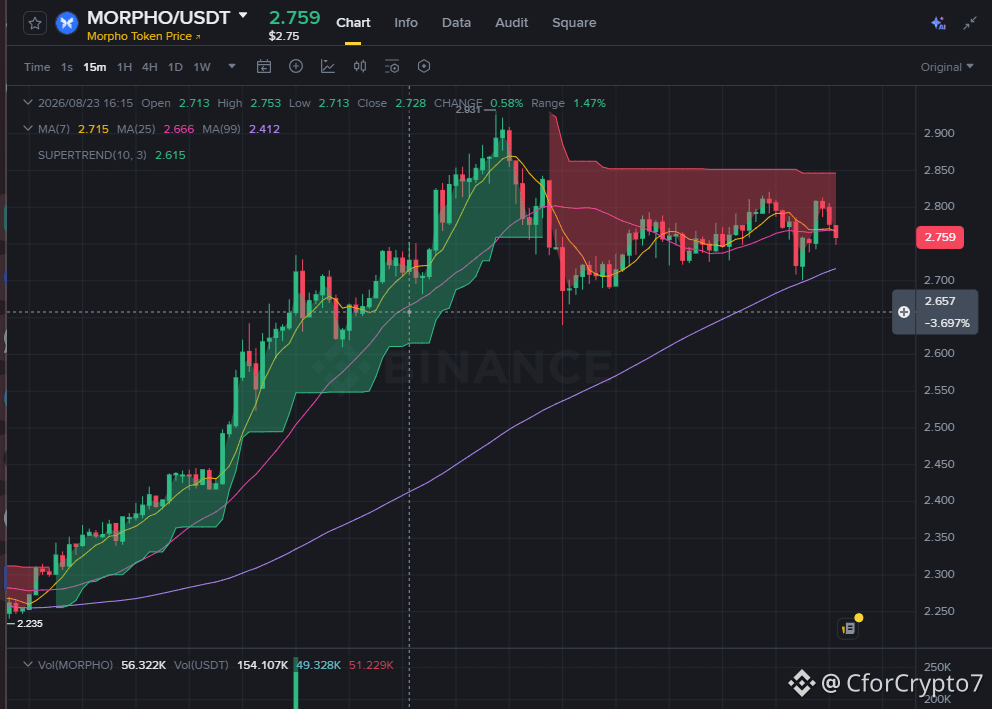Viewport: 992px width, 709px height.
Task: Open the hexagon chart settings icon
Action: (424, 66)
